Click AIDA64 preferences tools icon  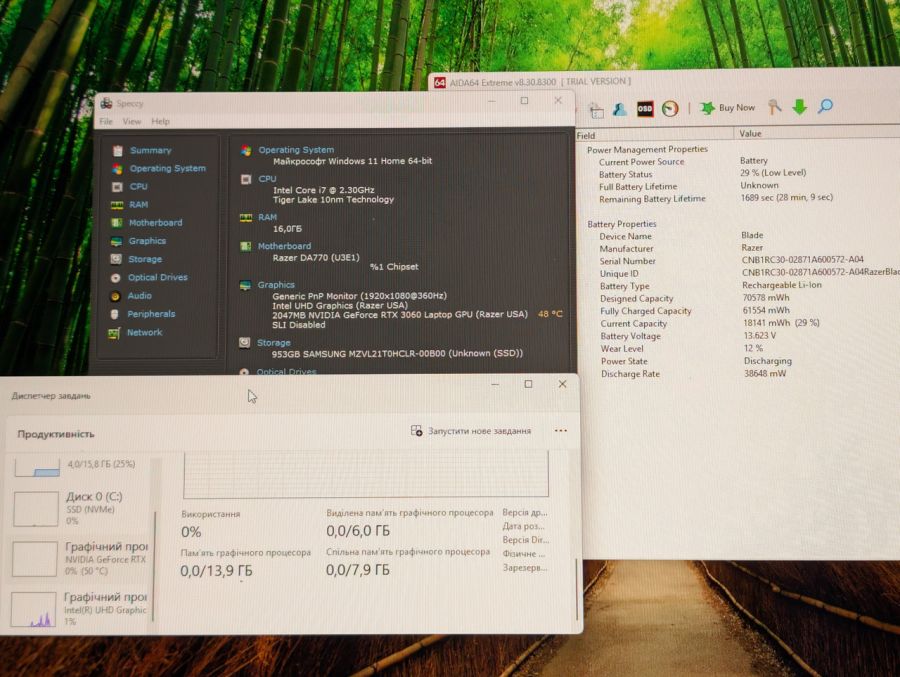pyautogui.click(x=774, y=107)
